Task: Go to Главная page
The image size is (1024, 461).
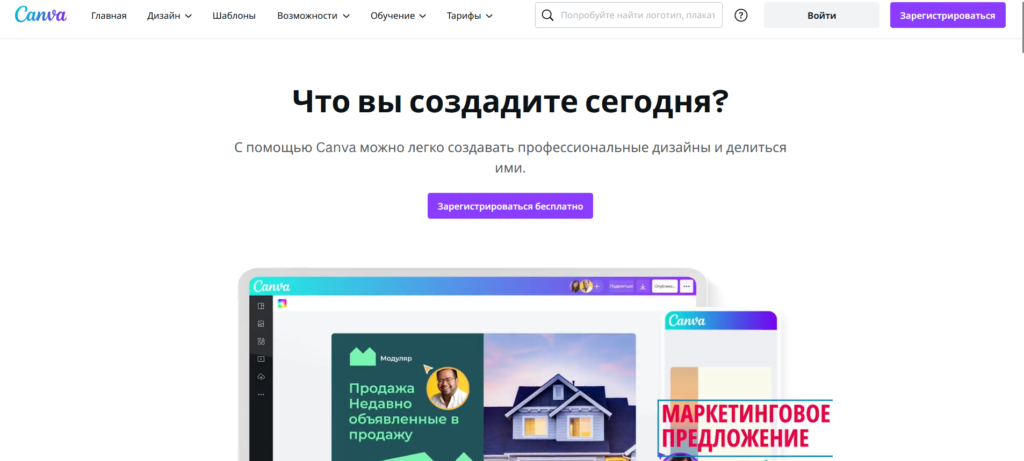Action: pos(109,16)
